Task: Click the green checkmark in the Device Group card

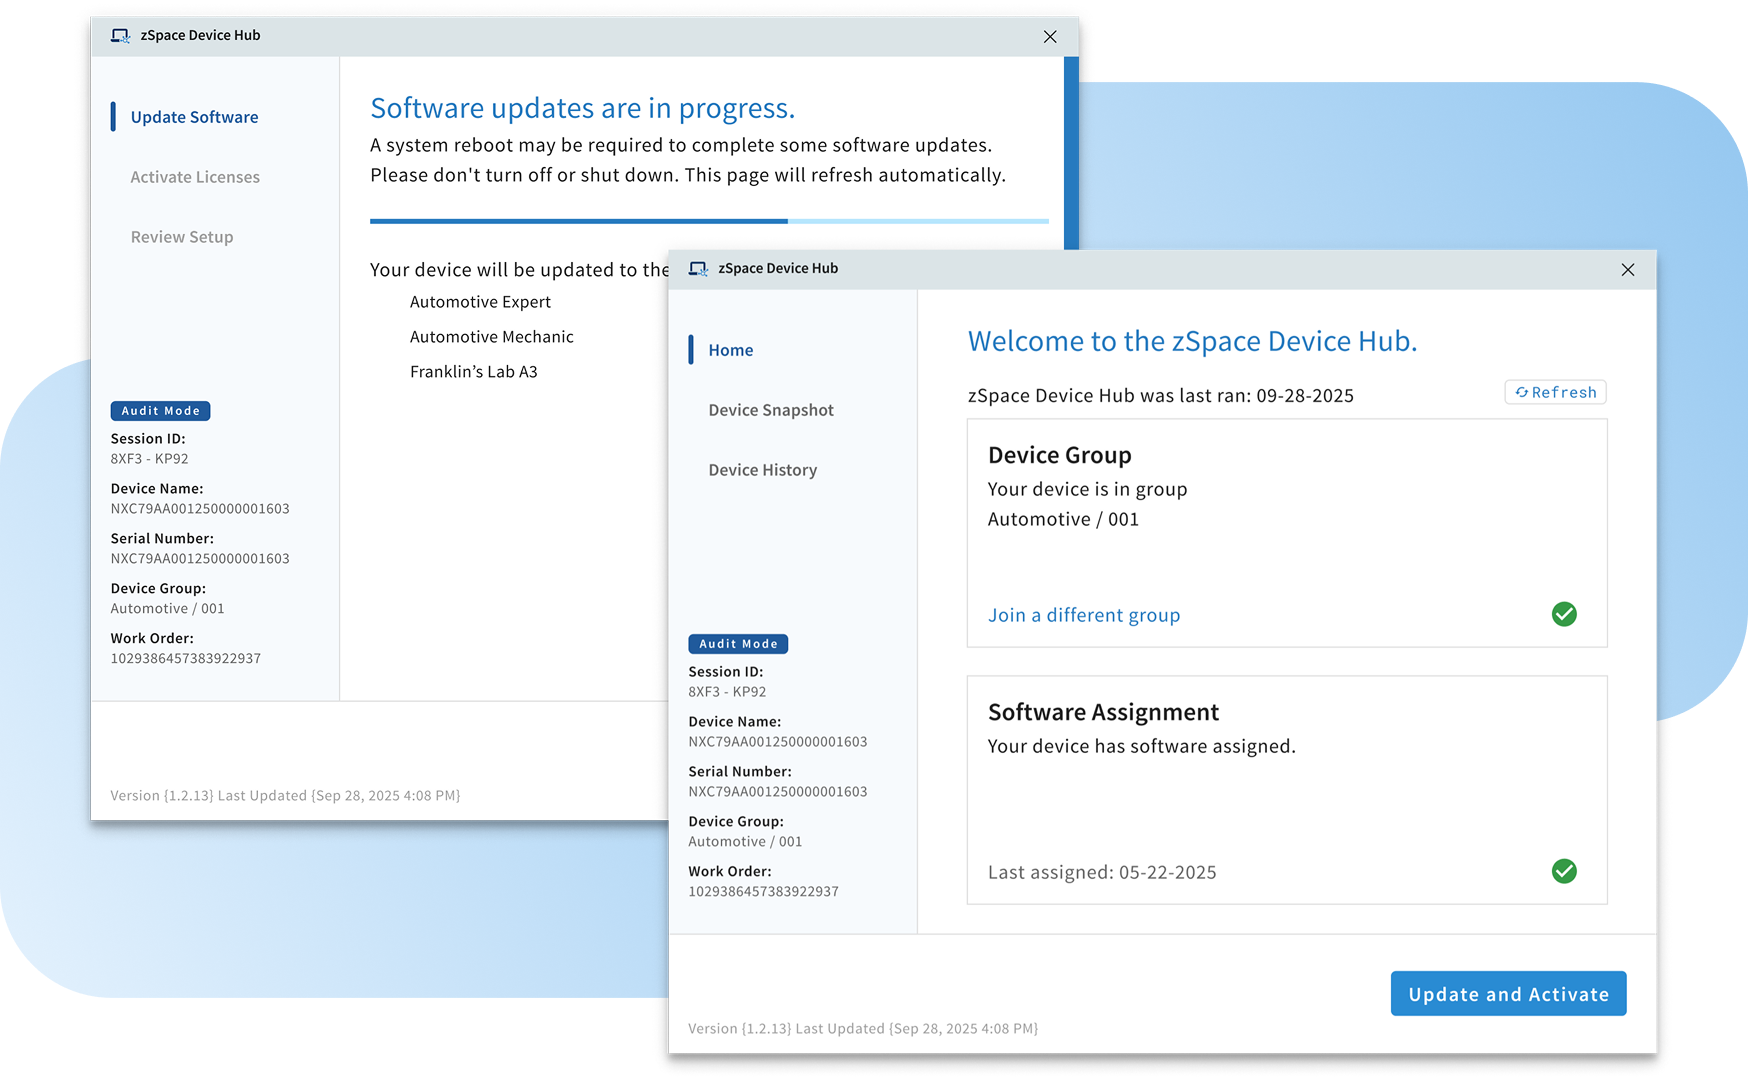Action: click(x=1564, y=614)
